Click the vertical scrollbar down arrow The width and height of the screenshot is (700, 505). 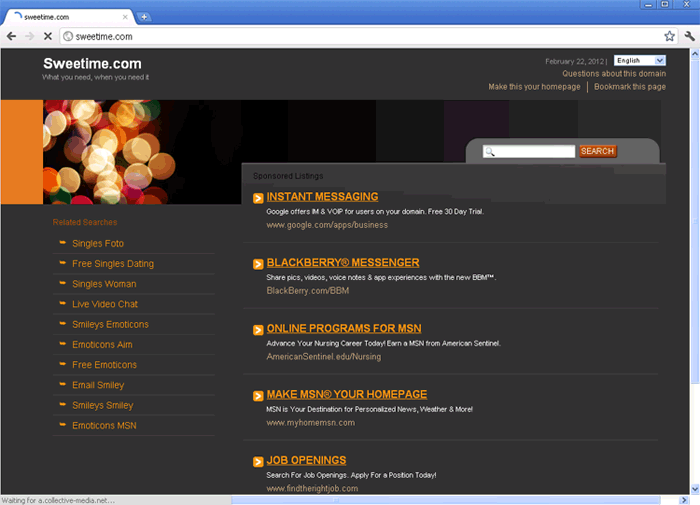[694, 488]
